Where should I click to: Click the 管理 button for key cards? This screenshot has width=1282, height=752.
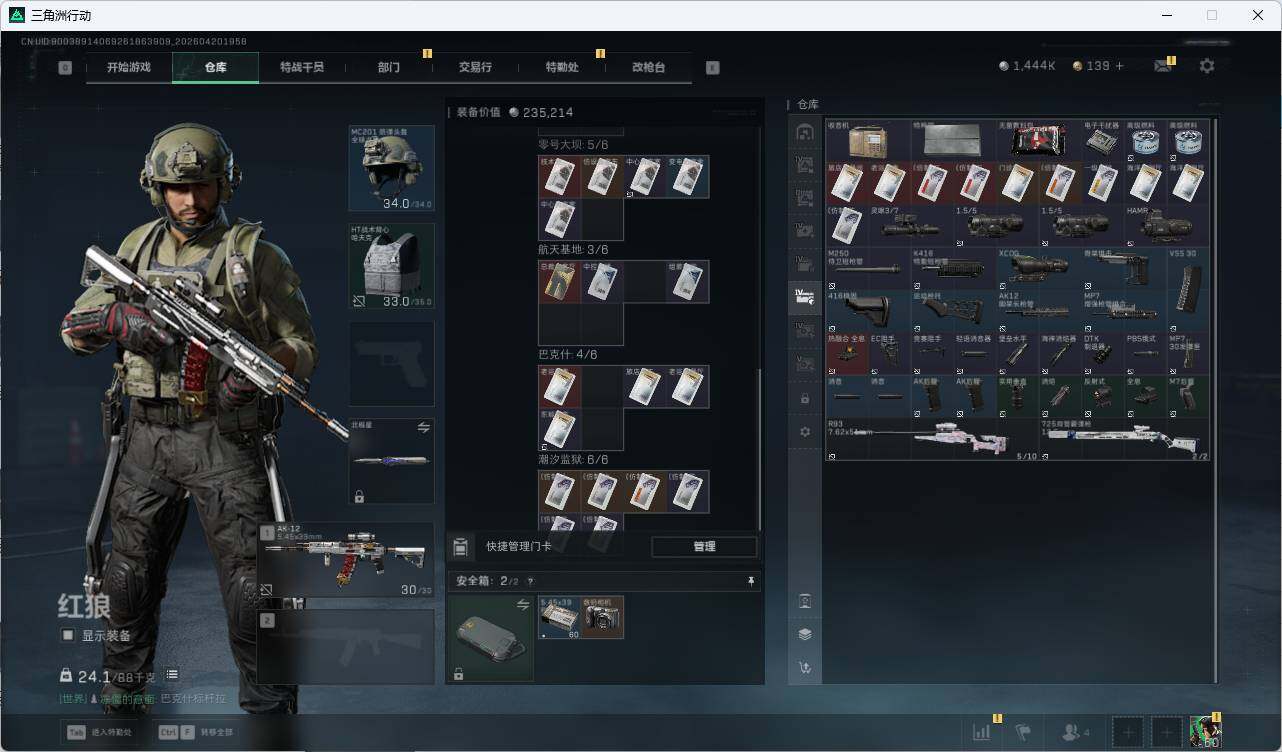704,547
